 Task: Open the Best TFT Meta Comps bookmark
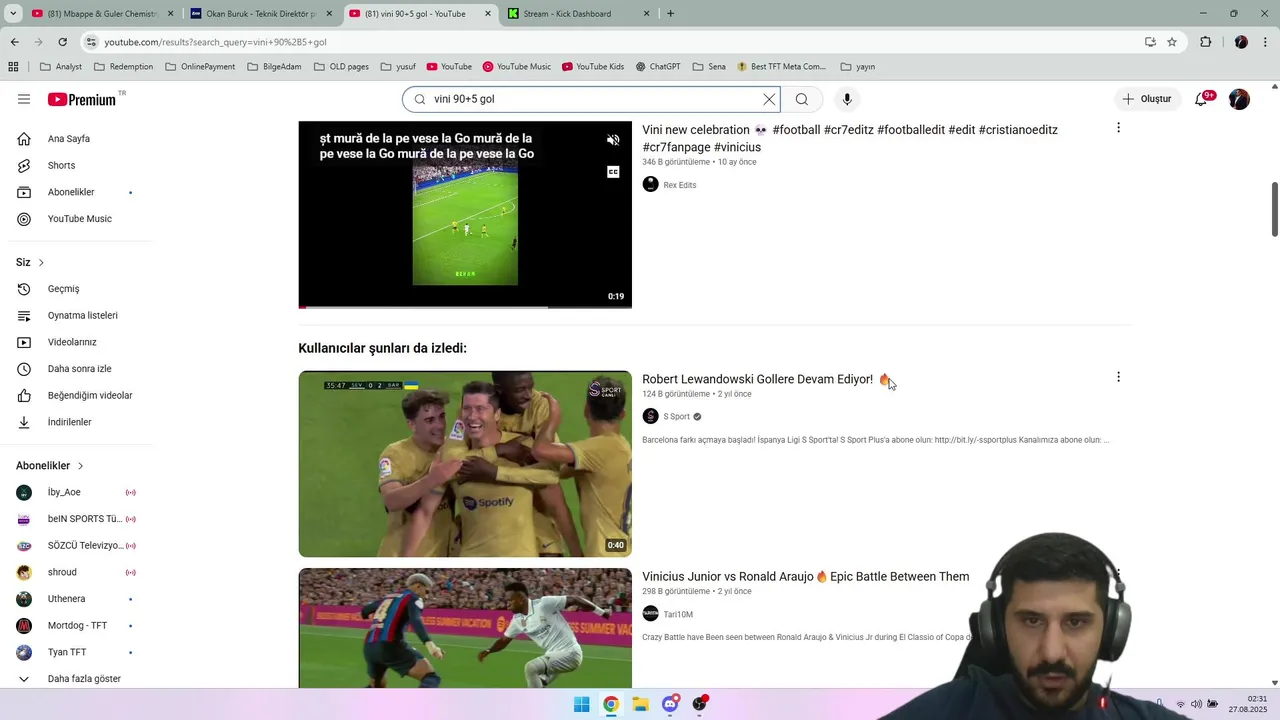pos(782,67)
